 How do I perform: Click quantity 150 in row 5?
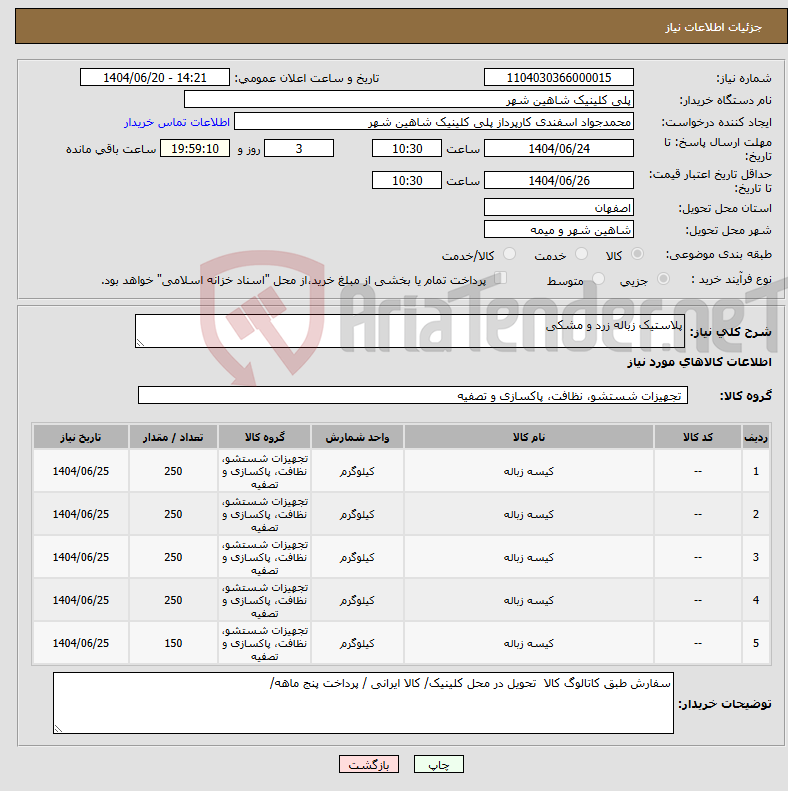173,643
